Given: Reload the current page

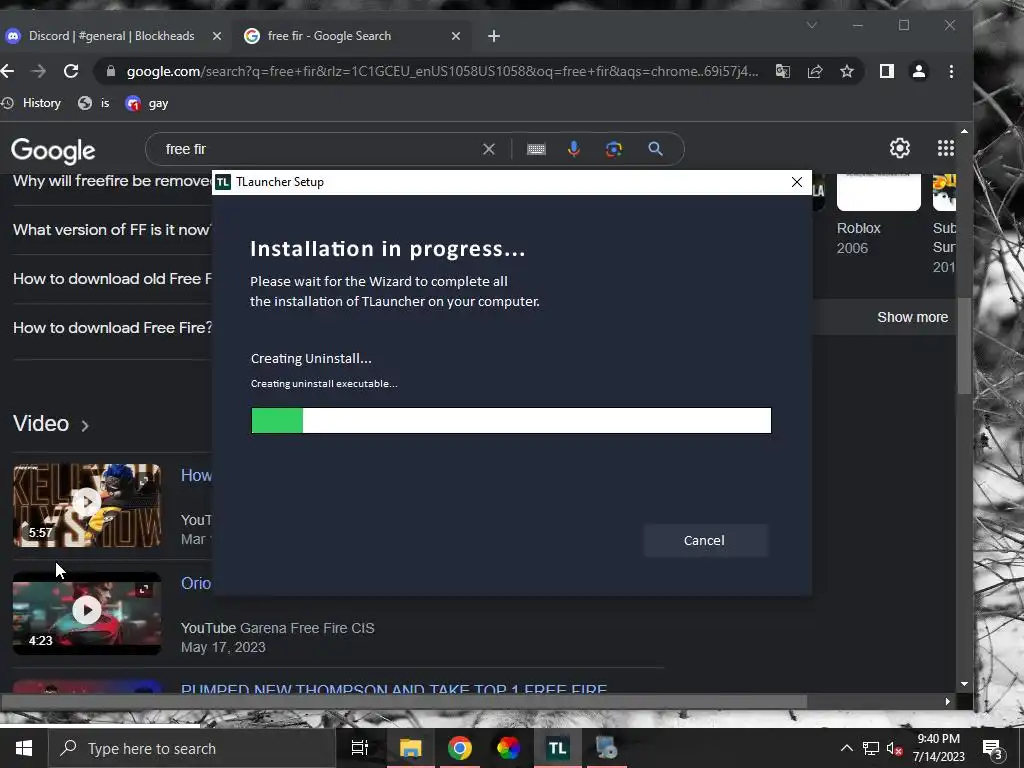Looking at the screenshot, I should point(71,71).
